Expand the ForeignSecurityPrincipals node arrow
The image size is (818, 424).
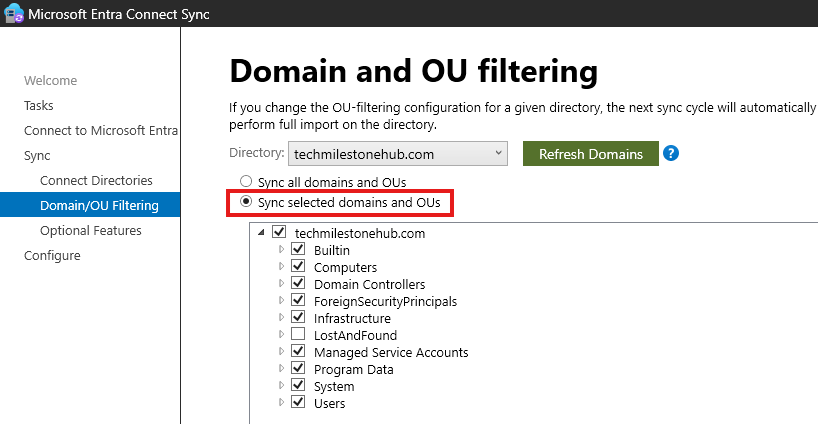point(281,300)
